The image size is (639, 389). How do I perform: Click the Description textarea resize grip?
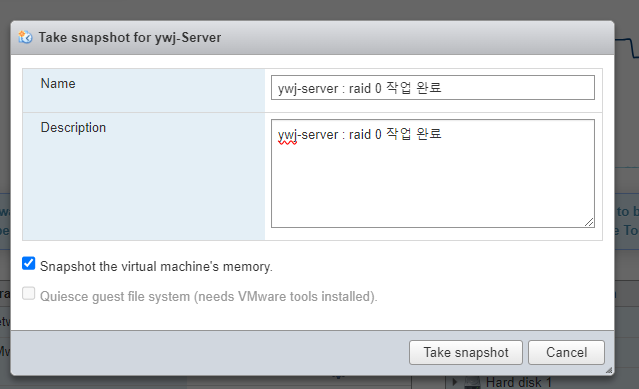pos(589,222)
